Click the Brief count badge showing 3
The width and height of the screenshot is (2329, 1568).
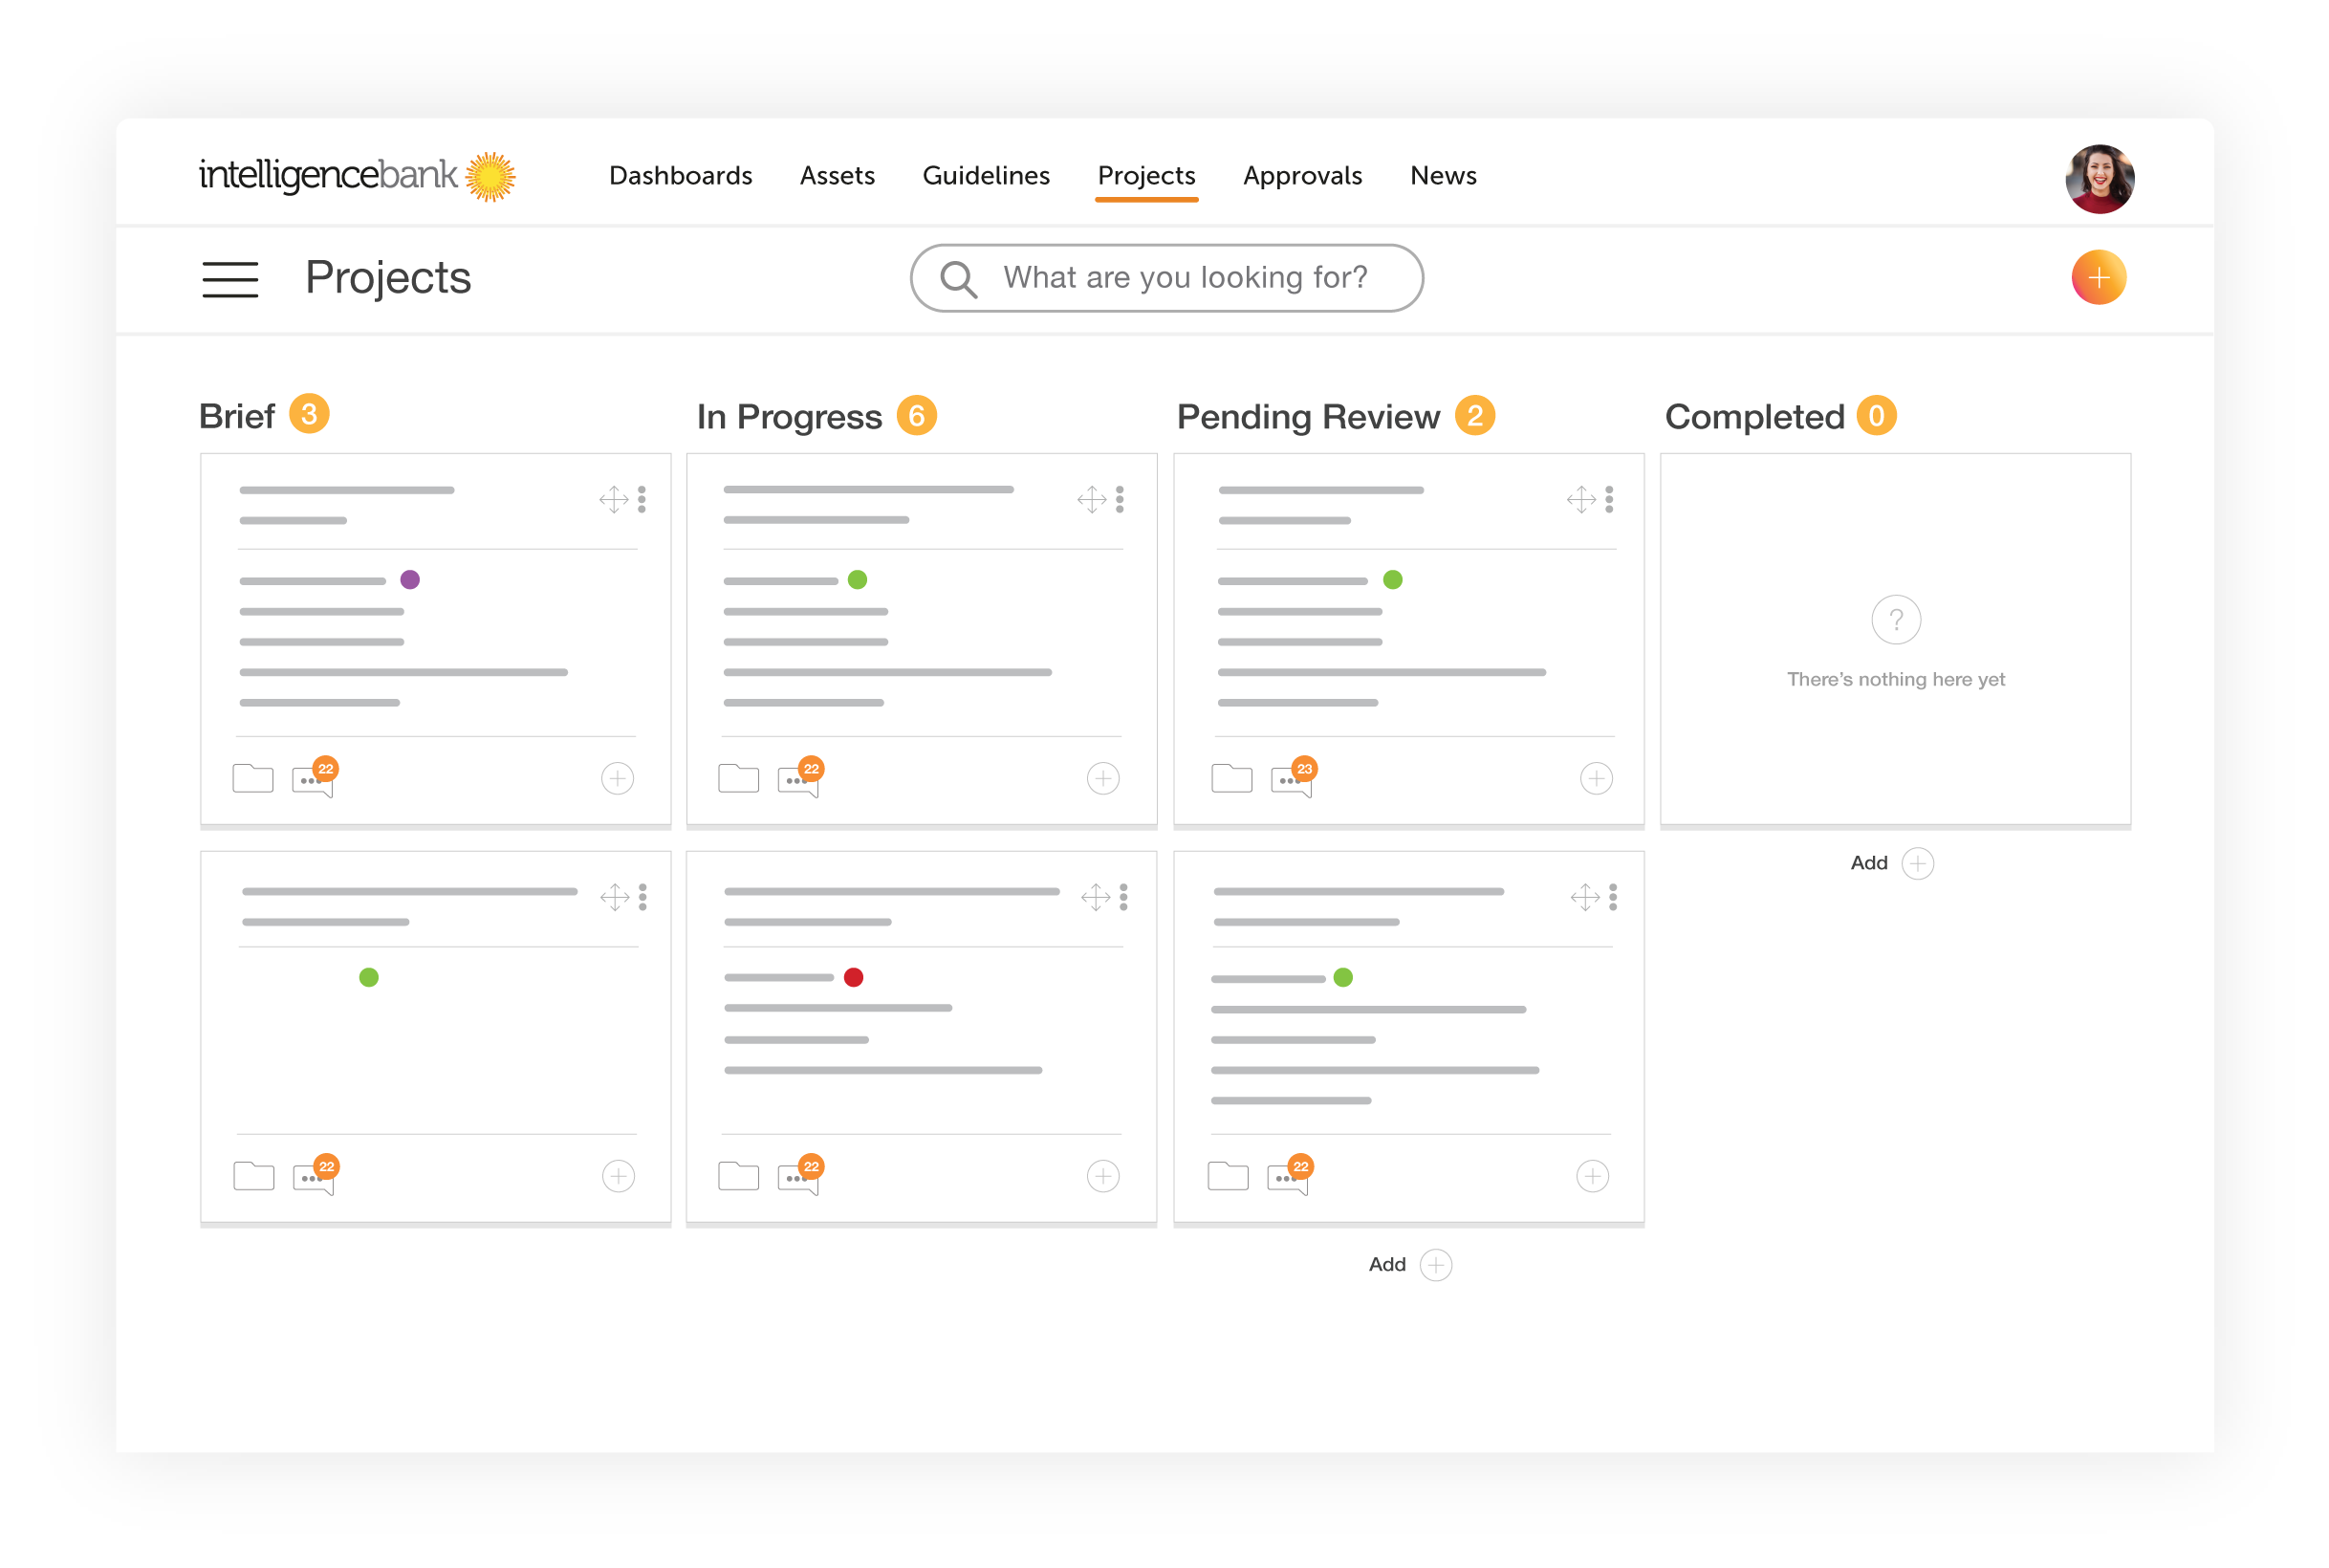(309, 414)
